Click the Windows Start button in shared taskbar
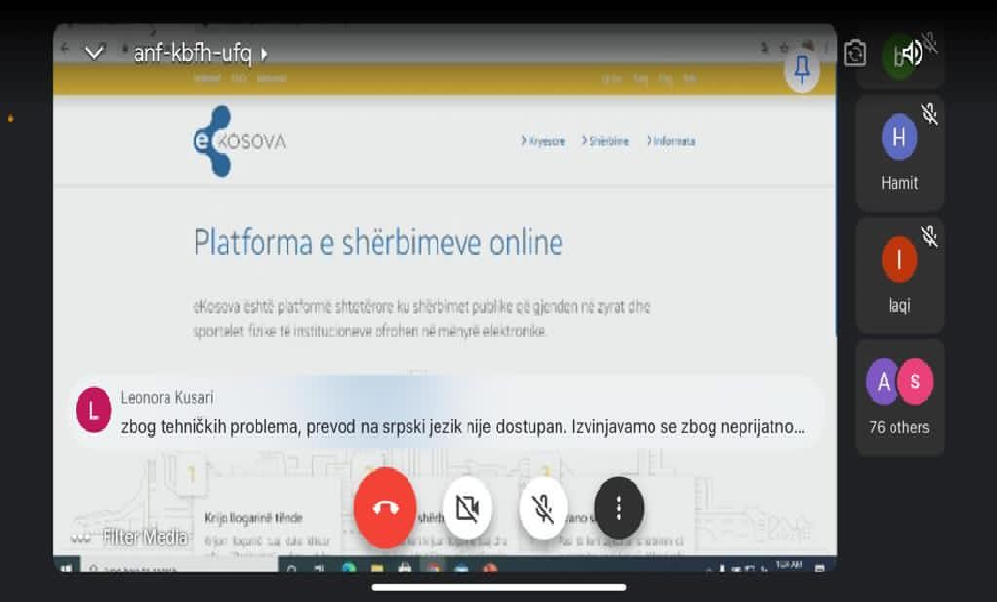Image resolution: width=997 pixels, height=602 pixels. [68, 569]
